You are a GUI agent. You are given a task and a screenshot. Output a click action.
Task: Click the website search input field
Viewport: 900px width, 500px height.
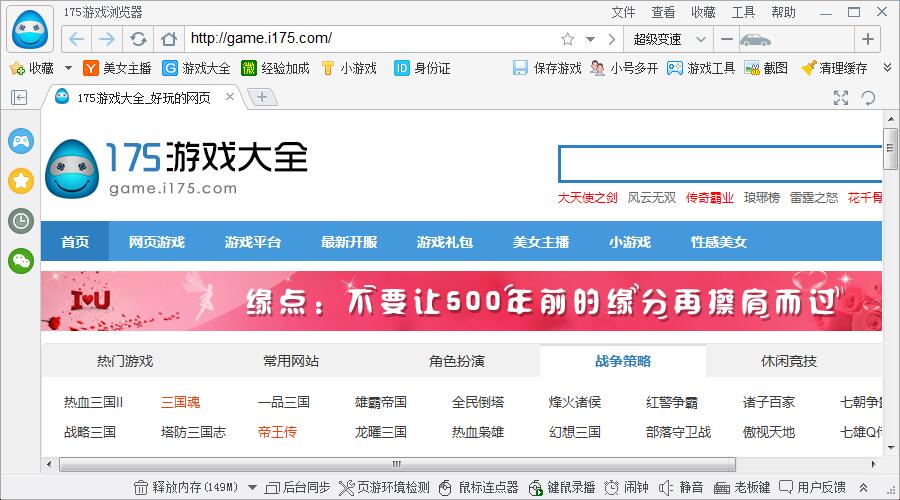(x=720, y=164)
